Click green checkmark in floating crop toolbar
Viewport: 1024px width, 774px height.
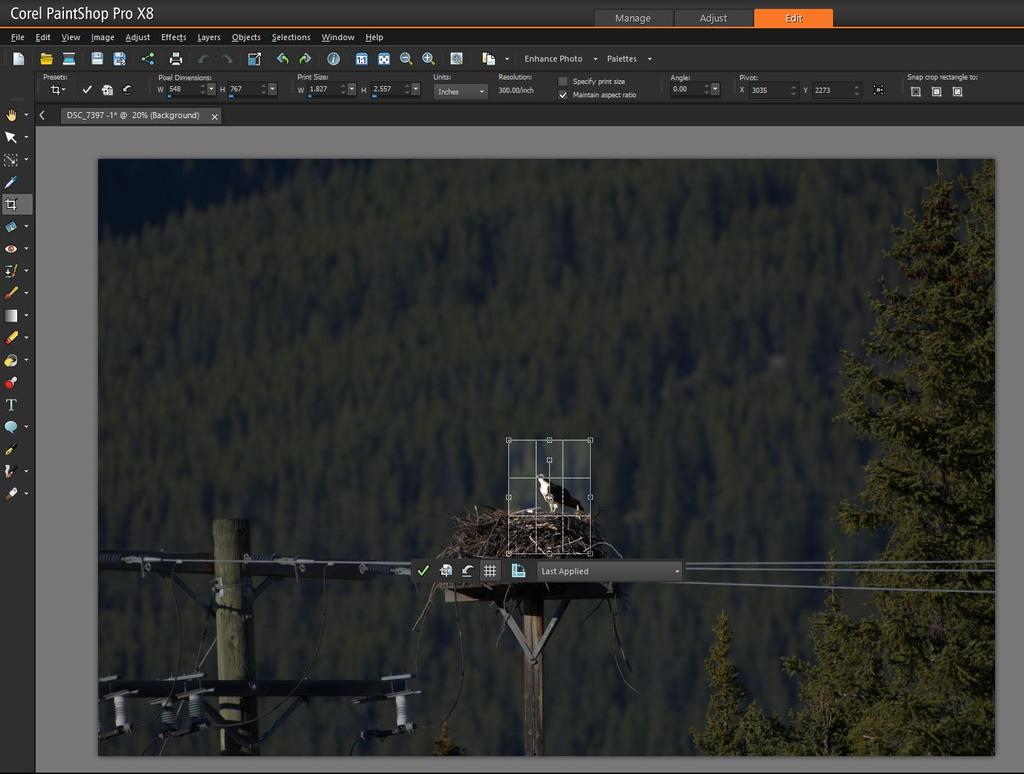click(x=423, y=571)
